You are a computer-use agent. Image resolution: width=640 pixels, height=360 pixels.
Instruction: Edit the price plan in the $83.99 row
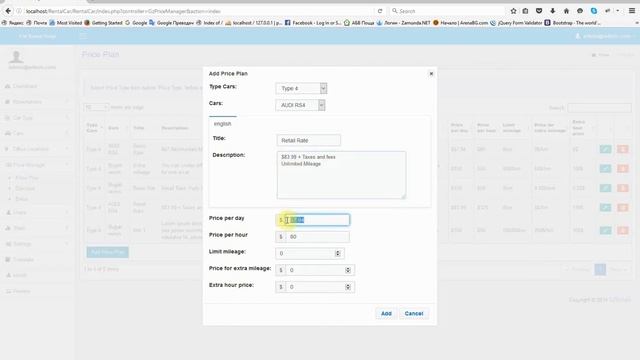(x=605, y=207)
